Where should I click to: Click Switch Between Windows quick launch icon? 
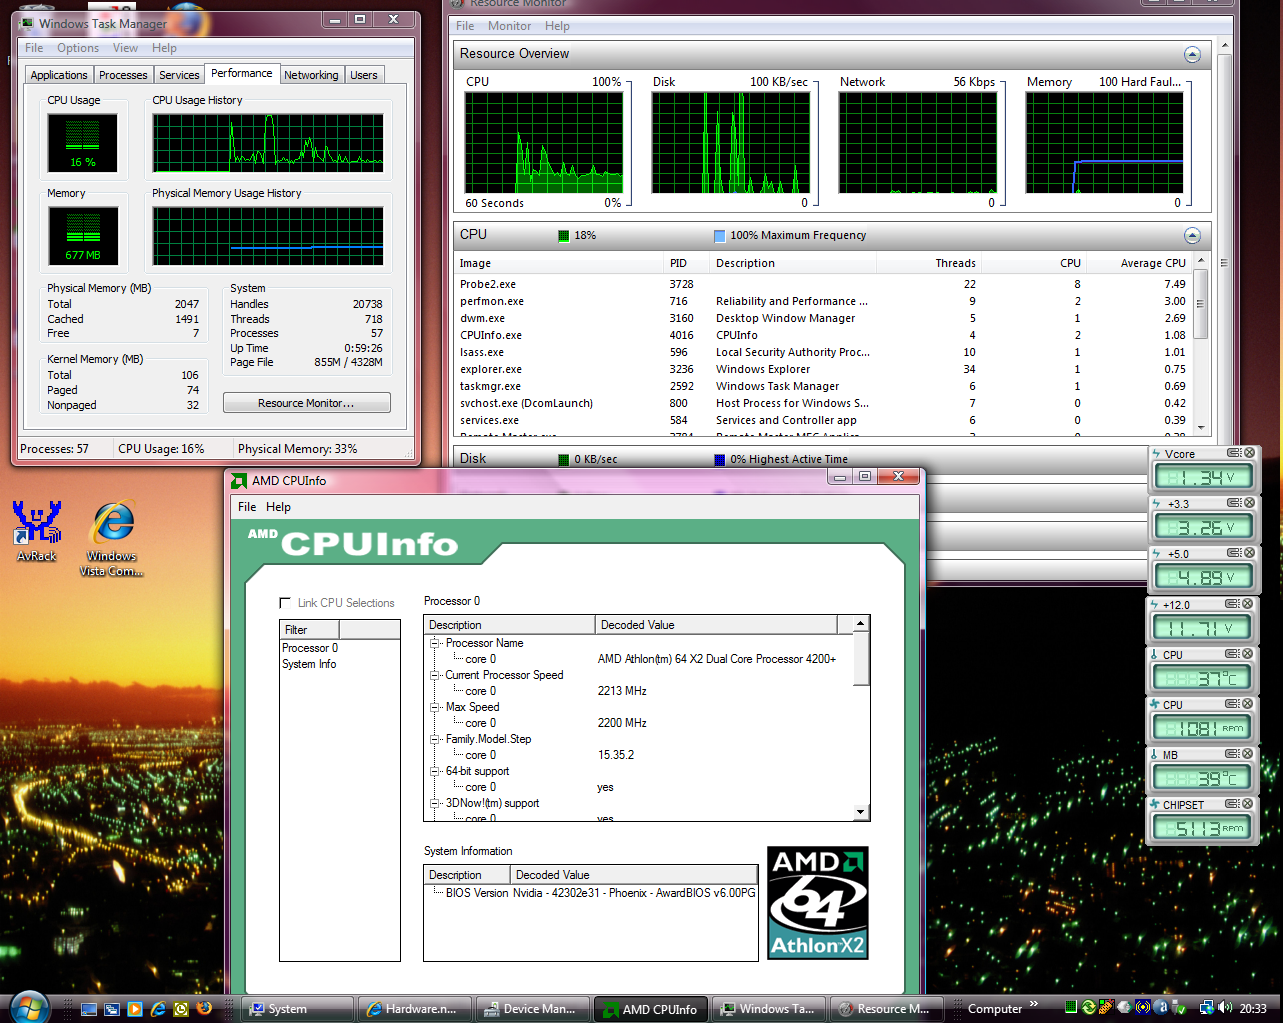[x=112, y=1009]
